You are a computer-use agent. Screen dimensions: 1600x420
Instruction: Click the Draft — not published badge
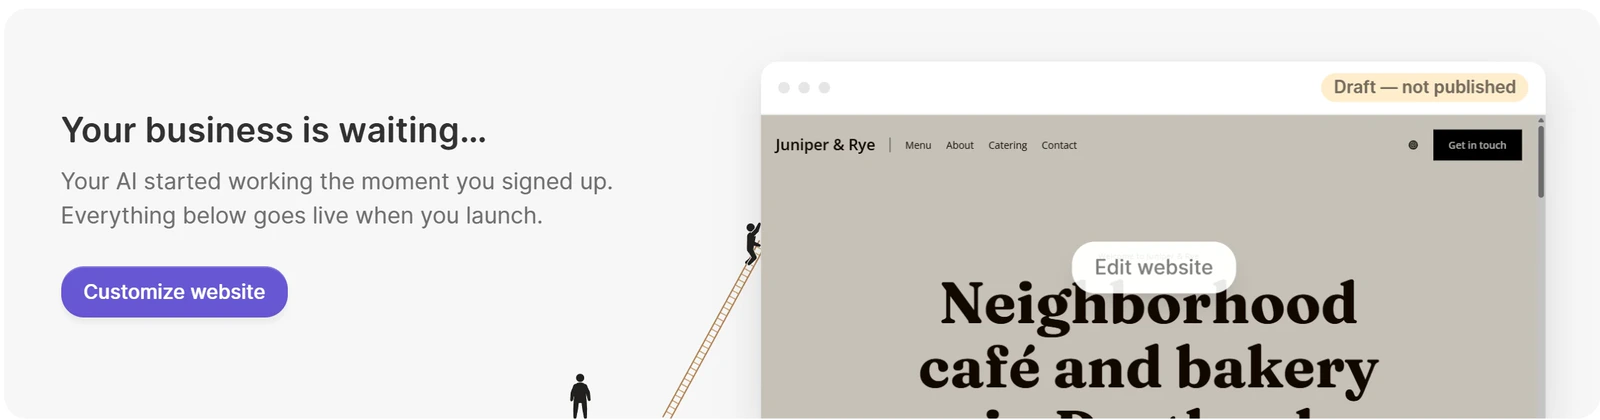point(1424,87)
